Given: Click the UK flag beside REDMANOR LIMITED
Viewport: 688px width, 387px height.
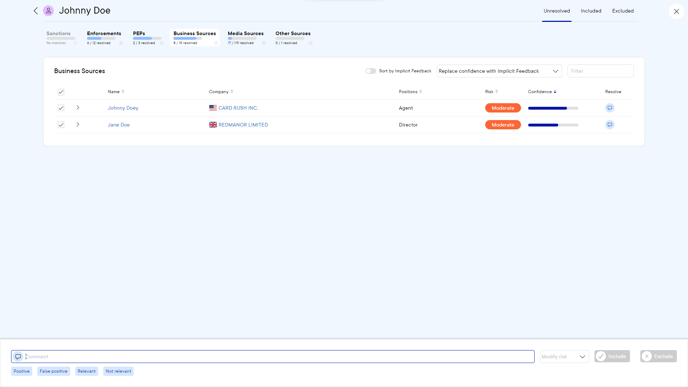Looking at the screenshot, I should (213, 125).
